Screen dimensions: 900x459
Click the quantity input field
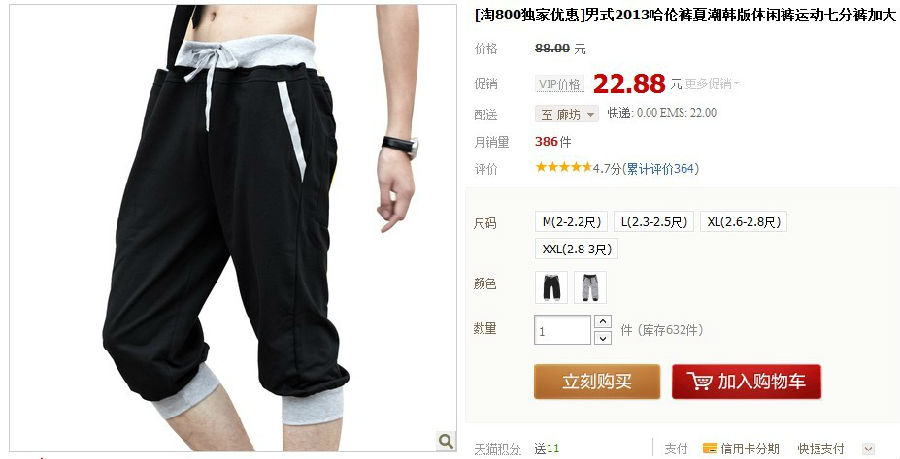pos(562,330)
